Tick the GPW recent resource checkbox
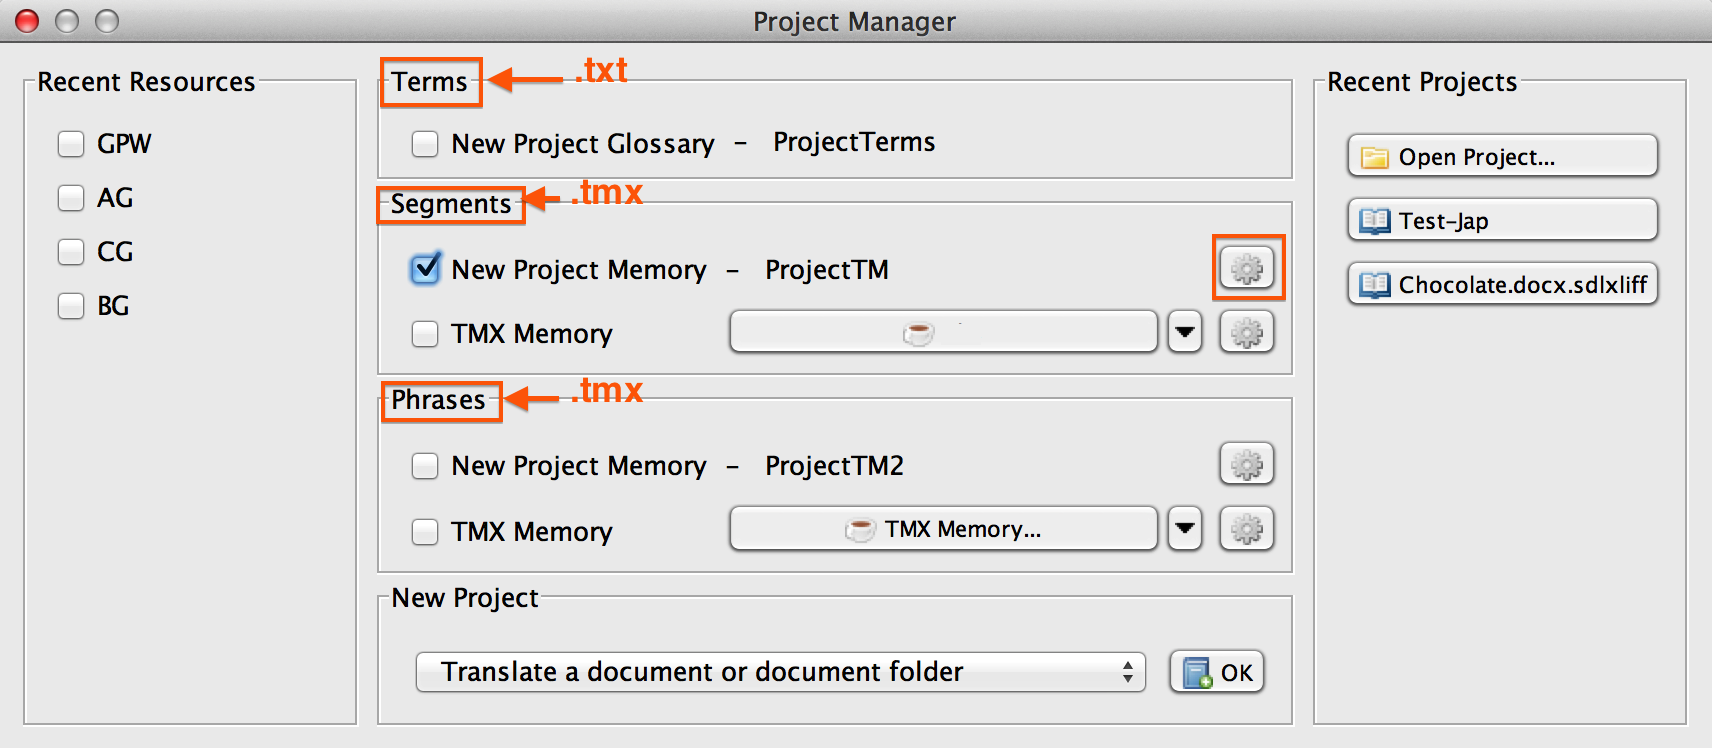This screenshot has height=748, width=1712. click(x=71, y=144)
